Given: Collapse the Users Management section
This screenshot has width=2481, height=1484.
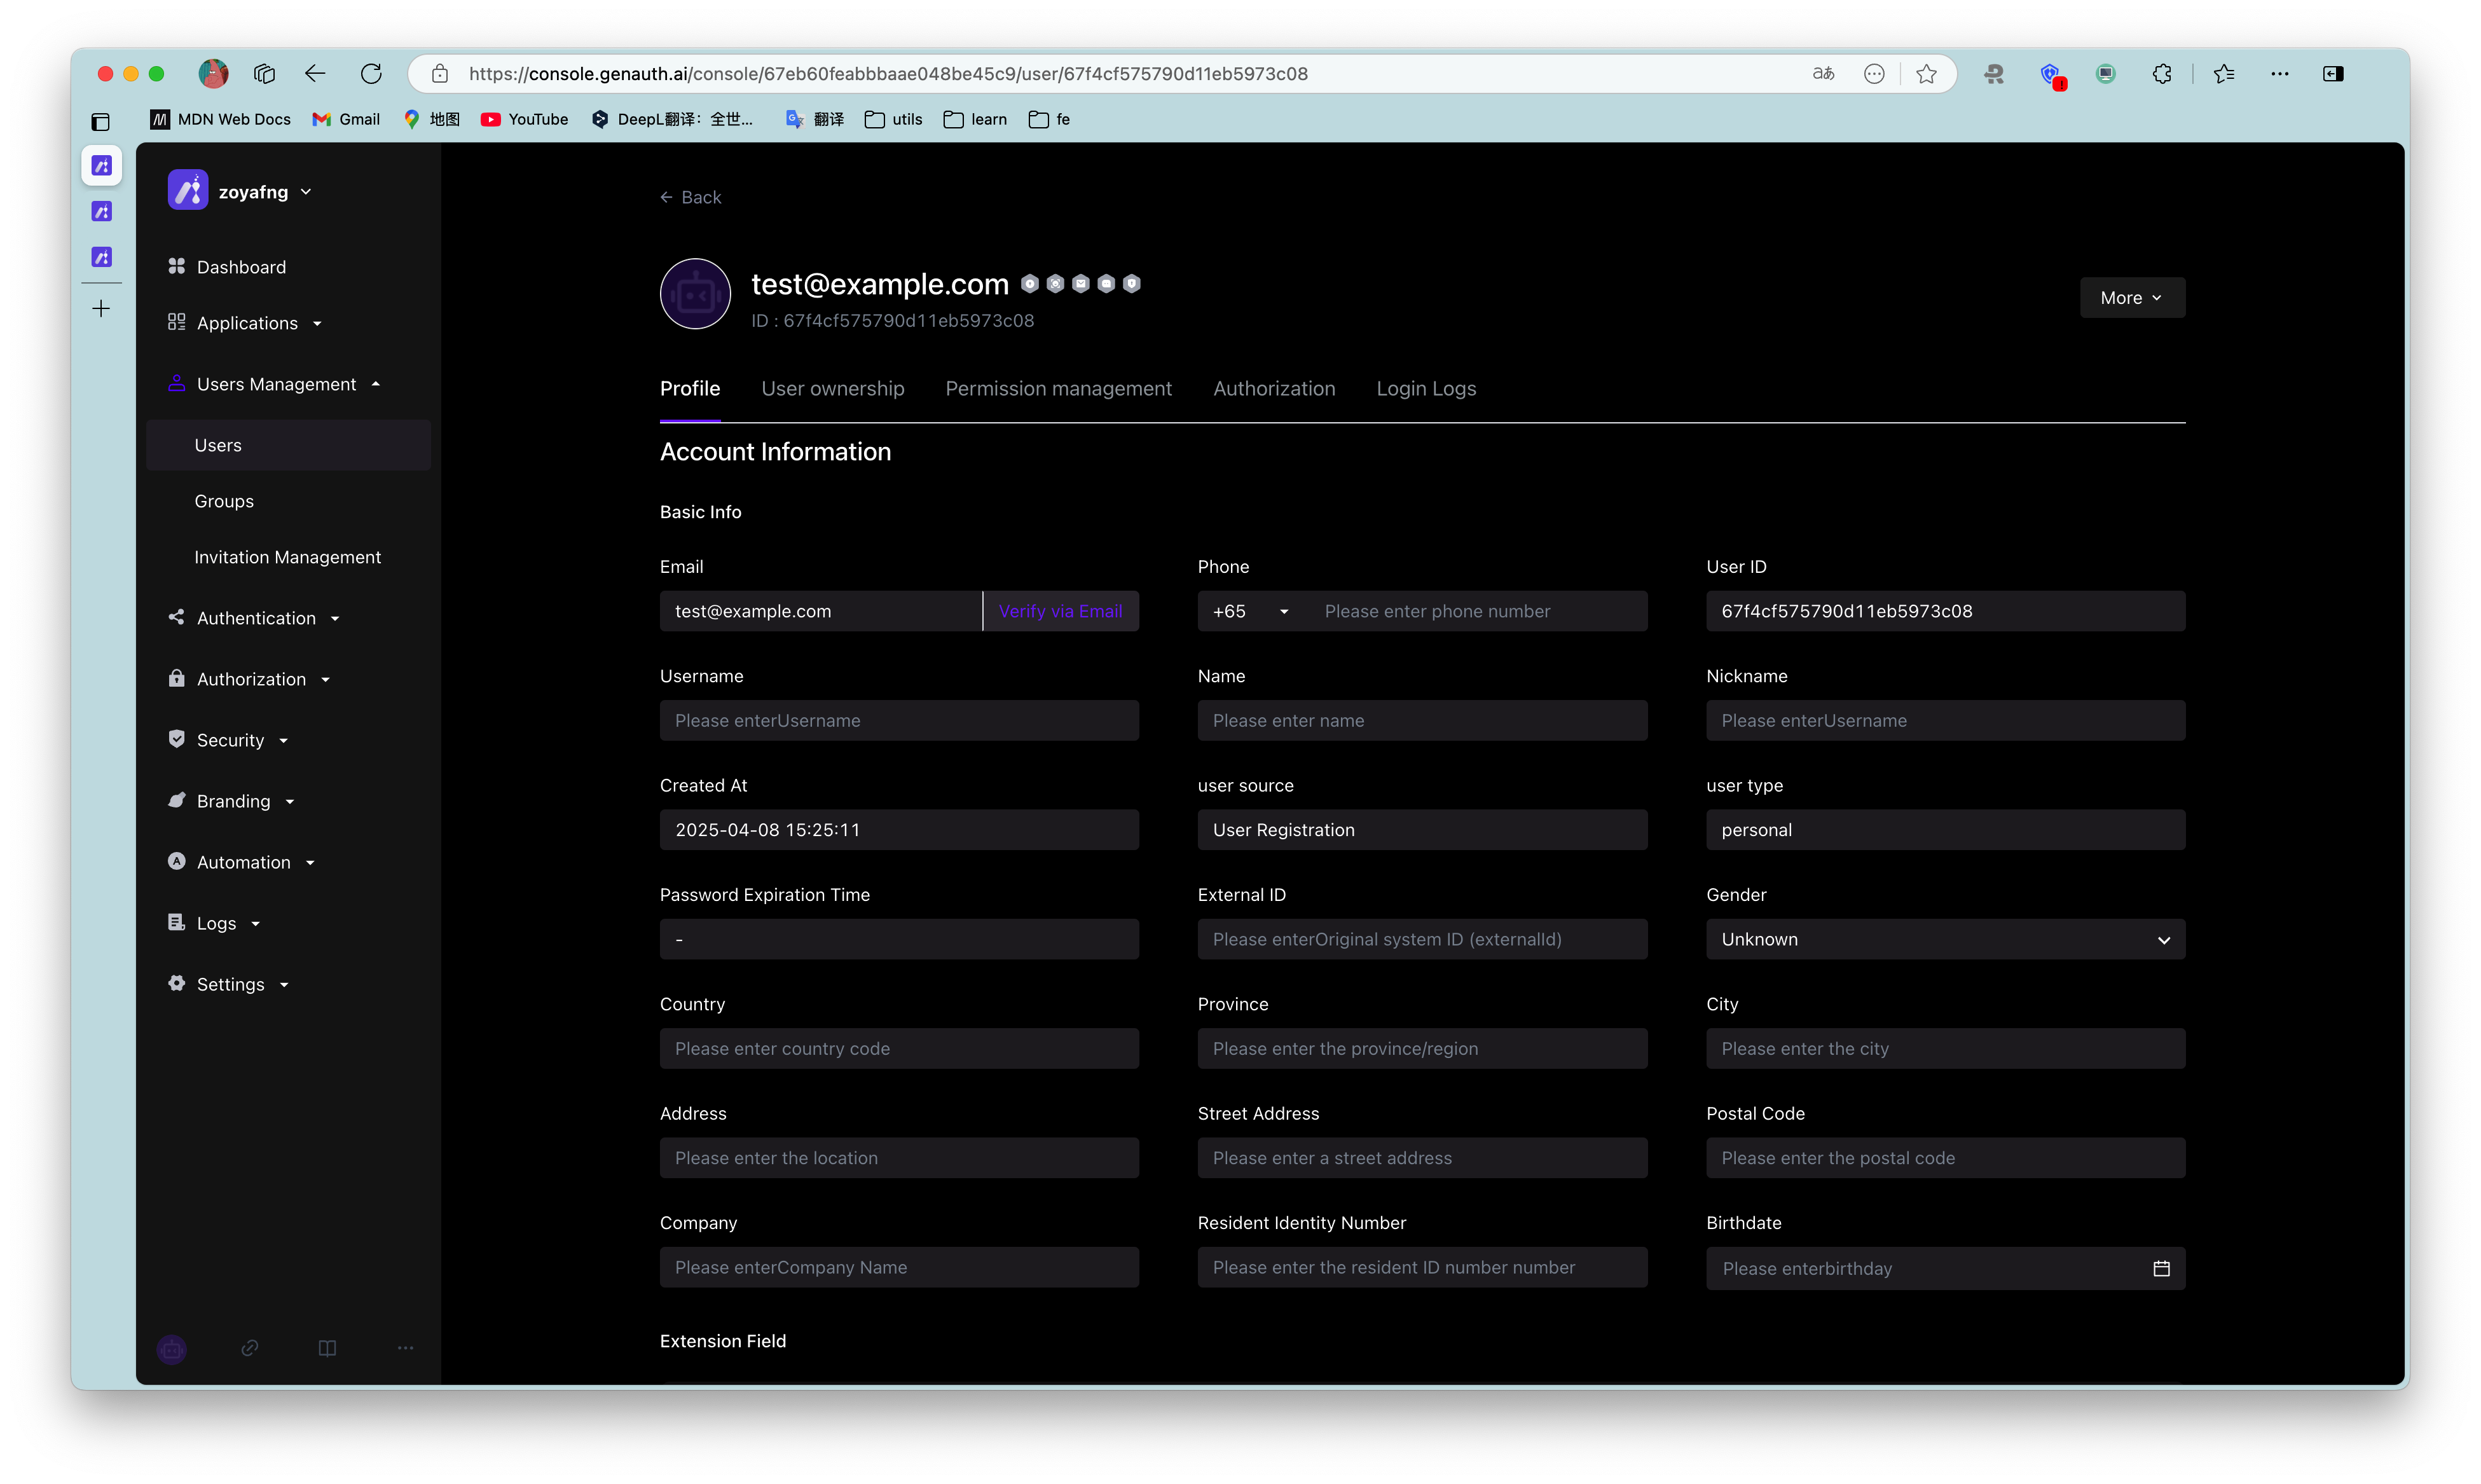Looking at the screenshot, I should point(275,384).
